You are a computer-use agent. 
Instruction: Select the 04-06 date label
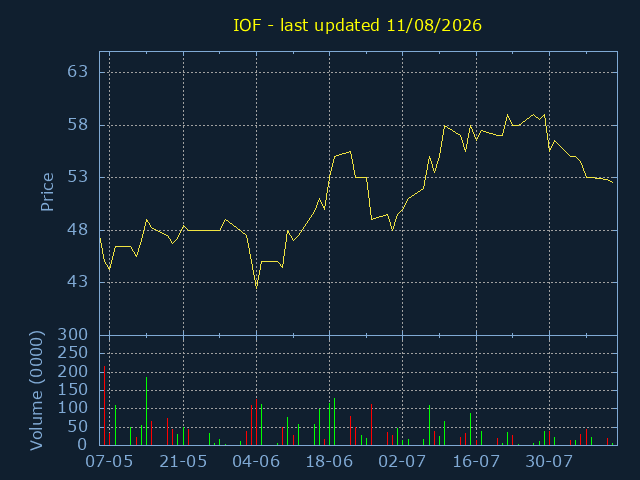coord(256,462)
